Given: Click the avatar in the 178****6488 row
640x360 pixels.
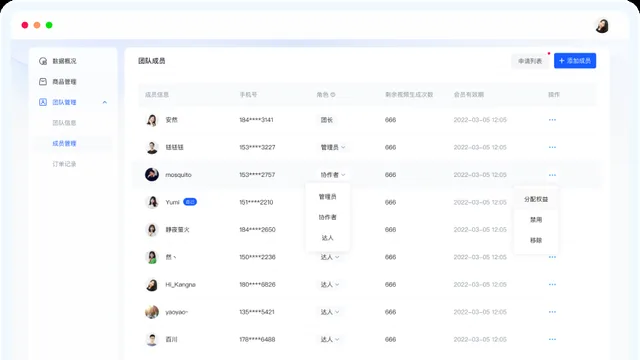Looking at the screenshot, I should (x=152, y=339).
